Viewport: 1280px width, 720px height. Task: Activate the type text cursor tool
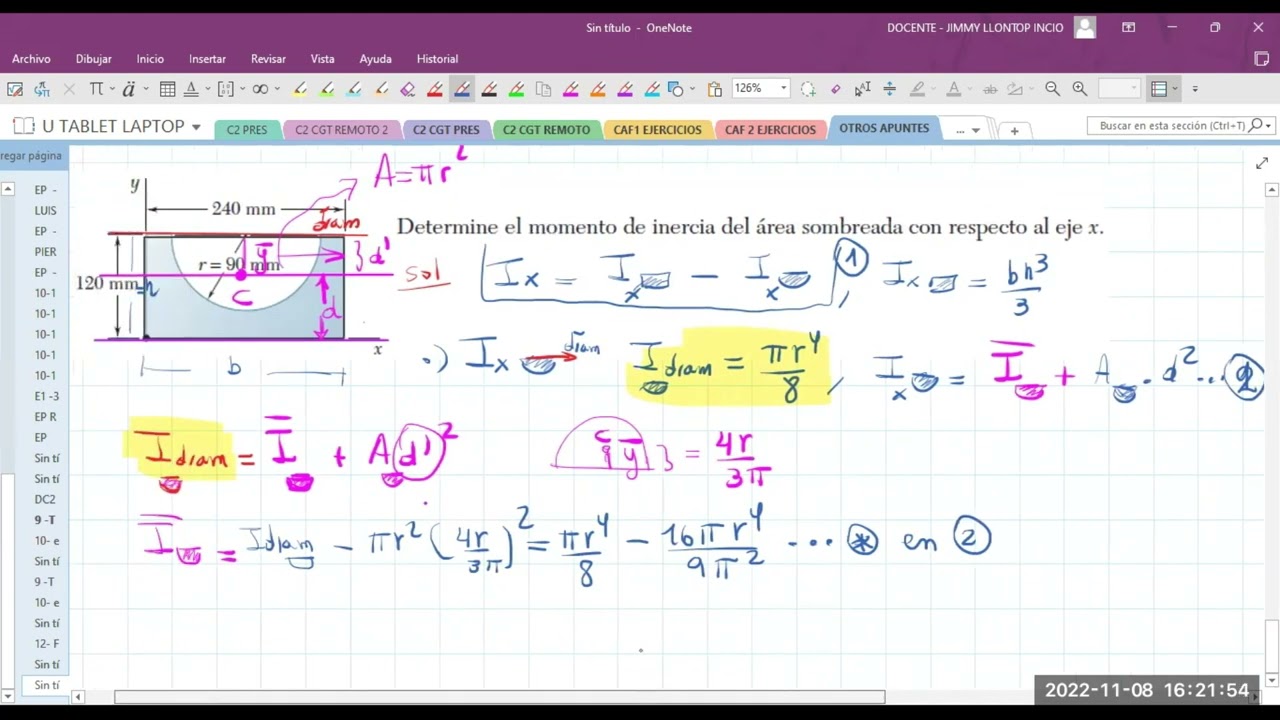pyautogui.click(x=862, y=89)
